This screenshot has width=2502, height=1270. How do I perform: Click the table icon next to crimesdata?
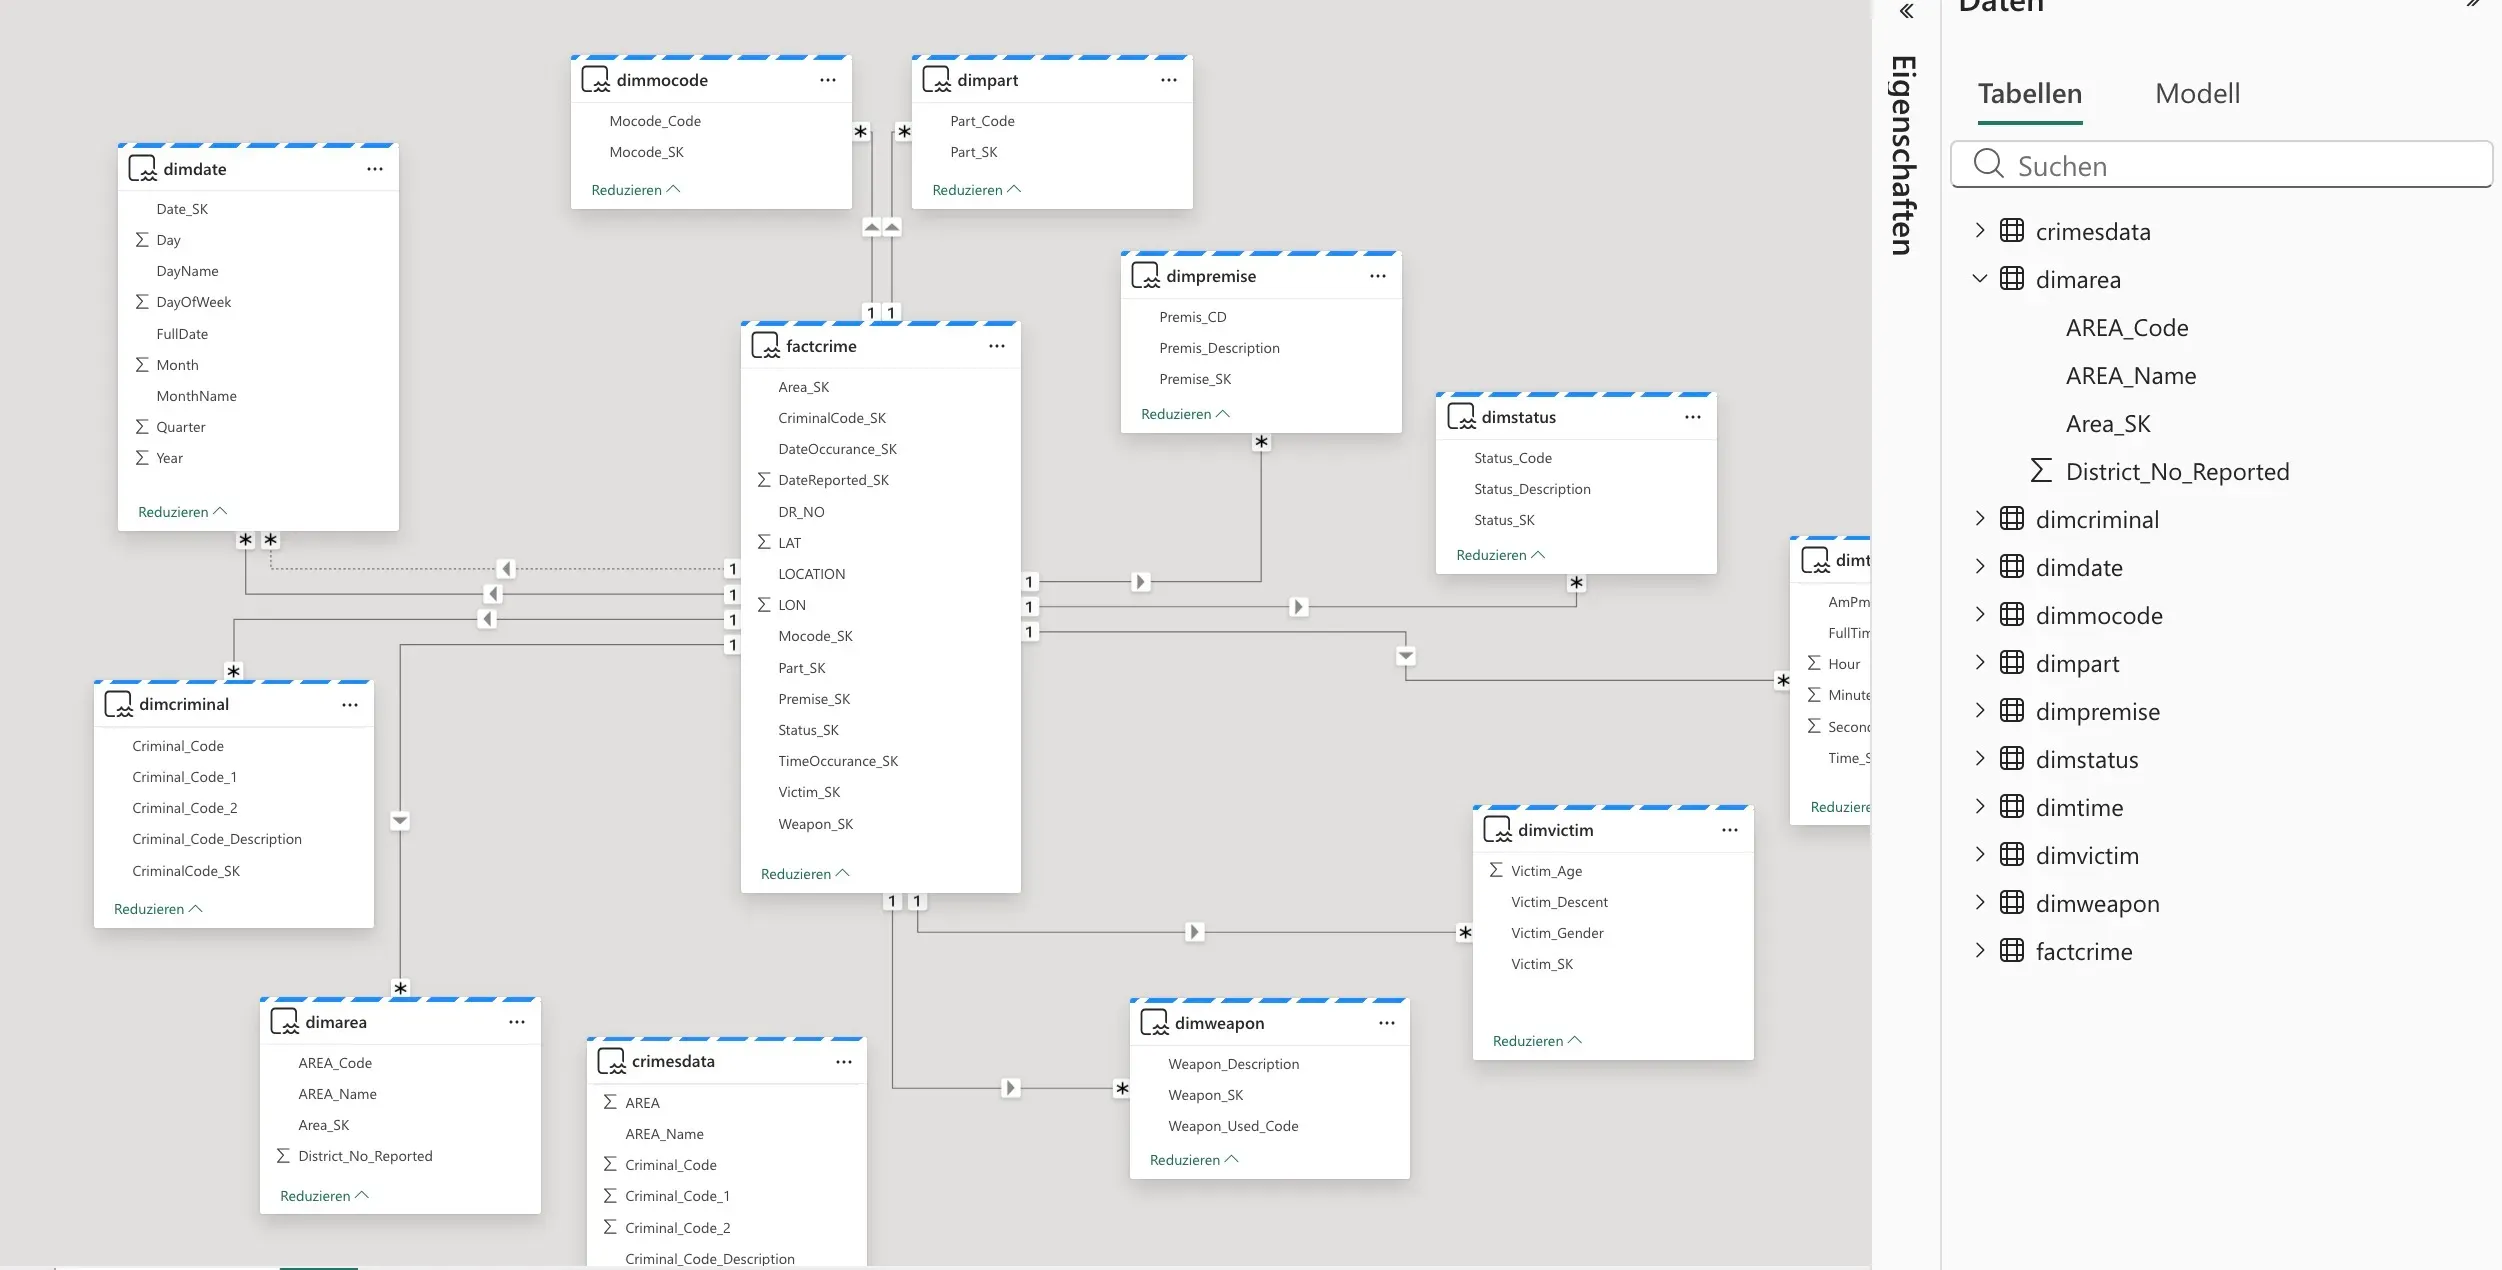click(x=2013, y=230)
